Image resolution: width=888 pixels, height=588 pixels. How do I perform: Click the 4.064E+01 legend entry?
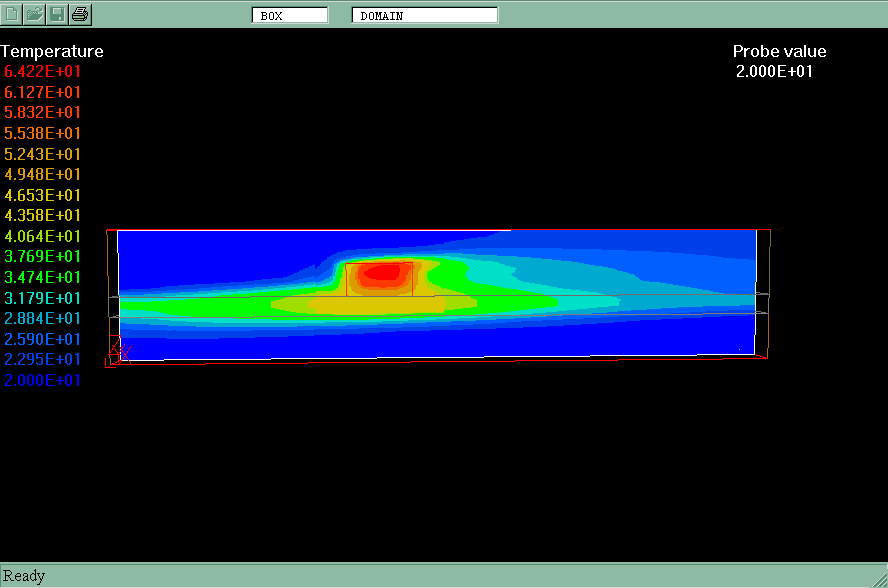click(x=43, y=236)
